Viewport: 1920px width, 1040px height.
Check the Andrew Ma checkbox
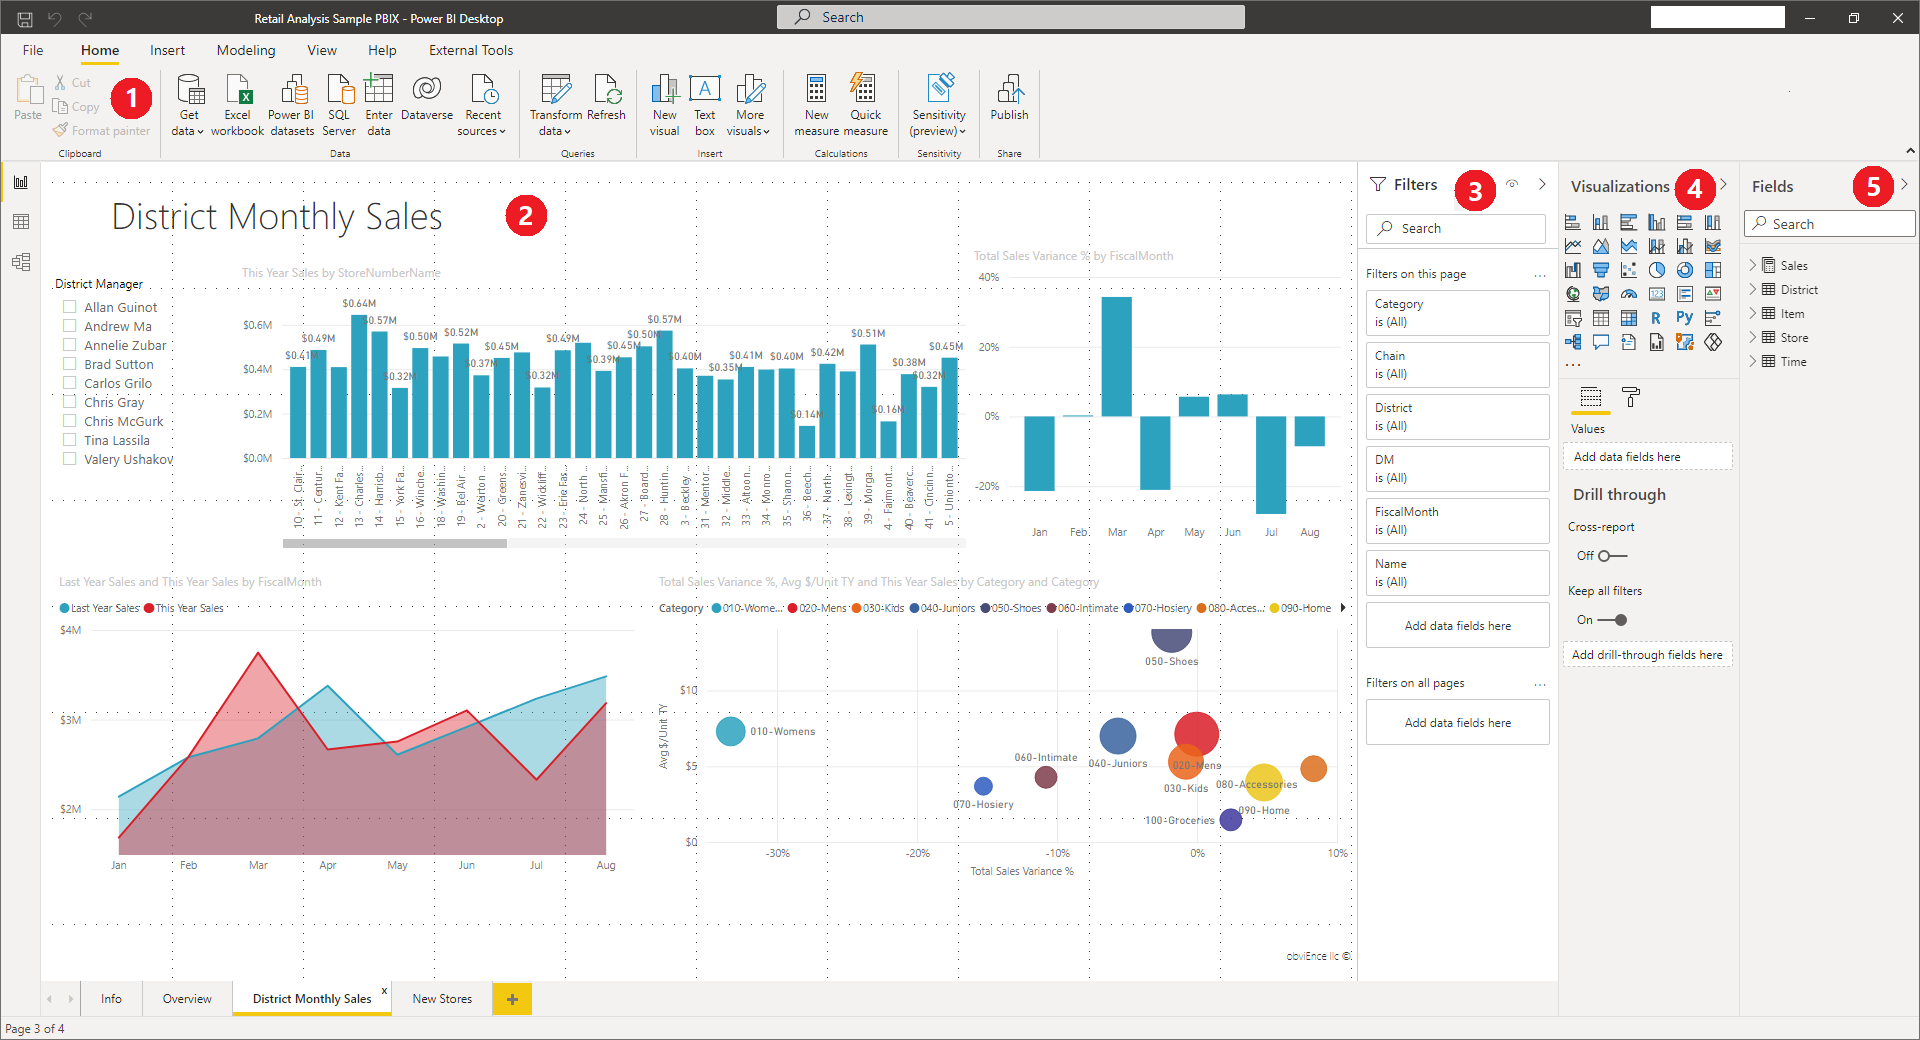pyautogui.click(x=70, y=326)
